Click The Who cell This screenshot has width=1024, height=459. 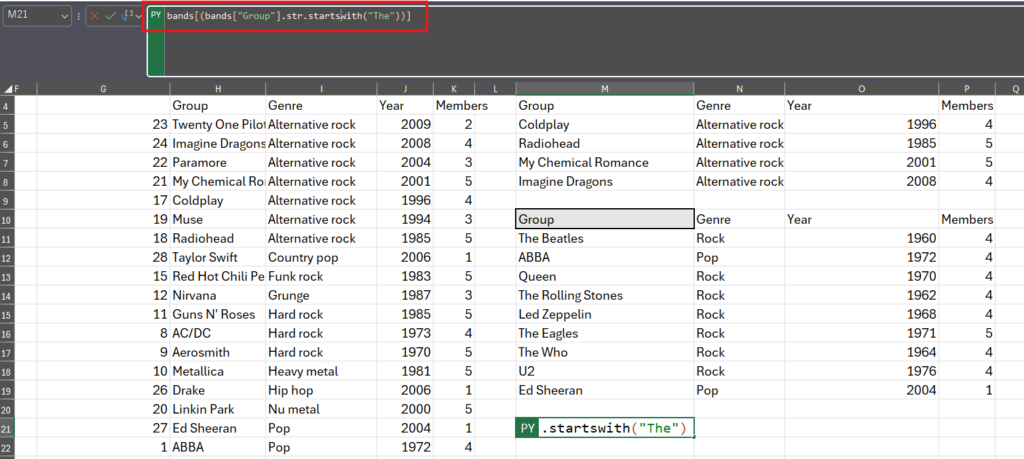(x=605, y=352)
